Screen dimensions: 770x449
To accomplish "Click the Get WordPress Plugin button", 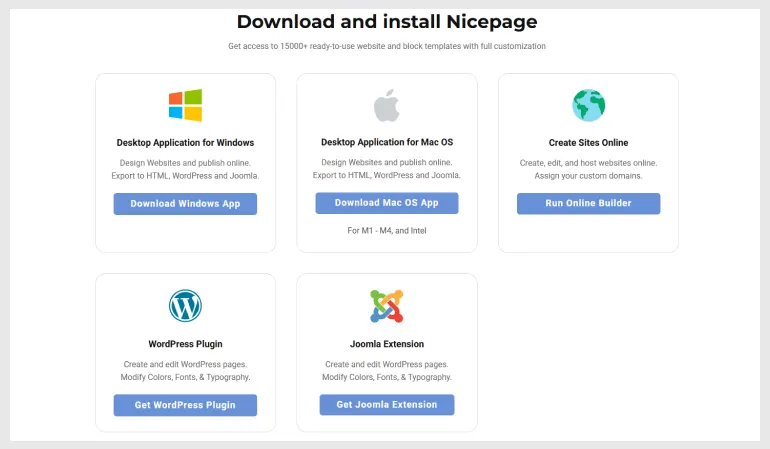I will coord(185,405).
